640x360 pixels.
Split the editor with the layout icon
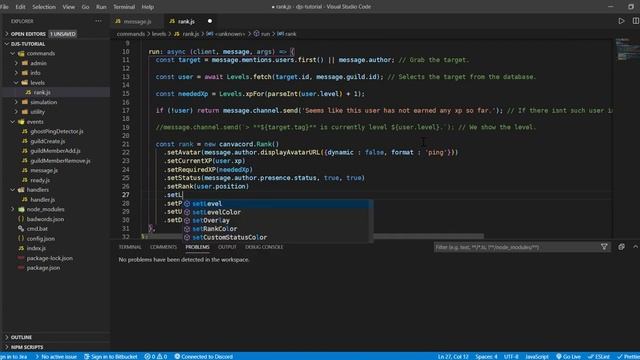[x=636, y=21]
